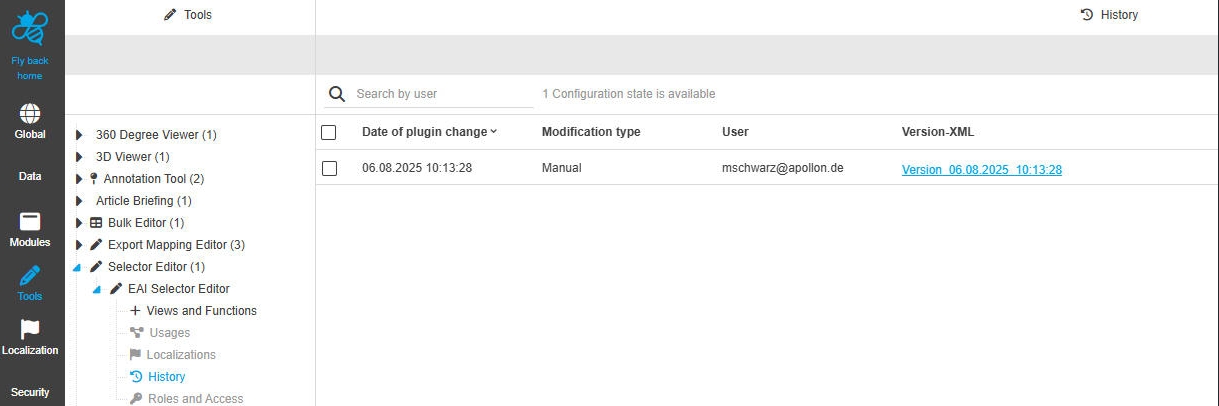Select the Bulk Editor tree item
The width and height of the screenshot is (1219, 406).
[x=145, y=223]
